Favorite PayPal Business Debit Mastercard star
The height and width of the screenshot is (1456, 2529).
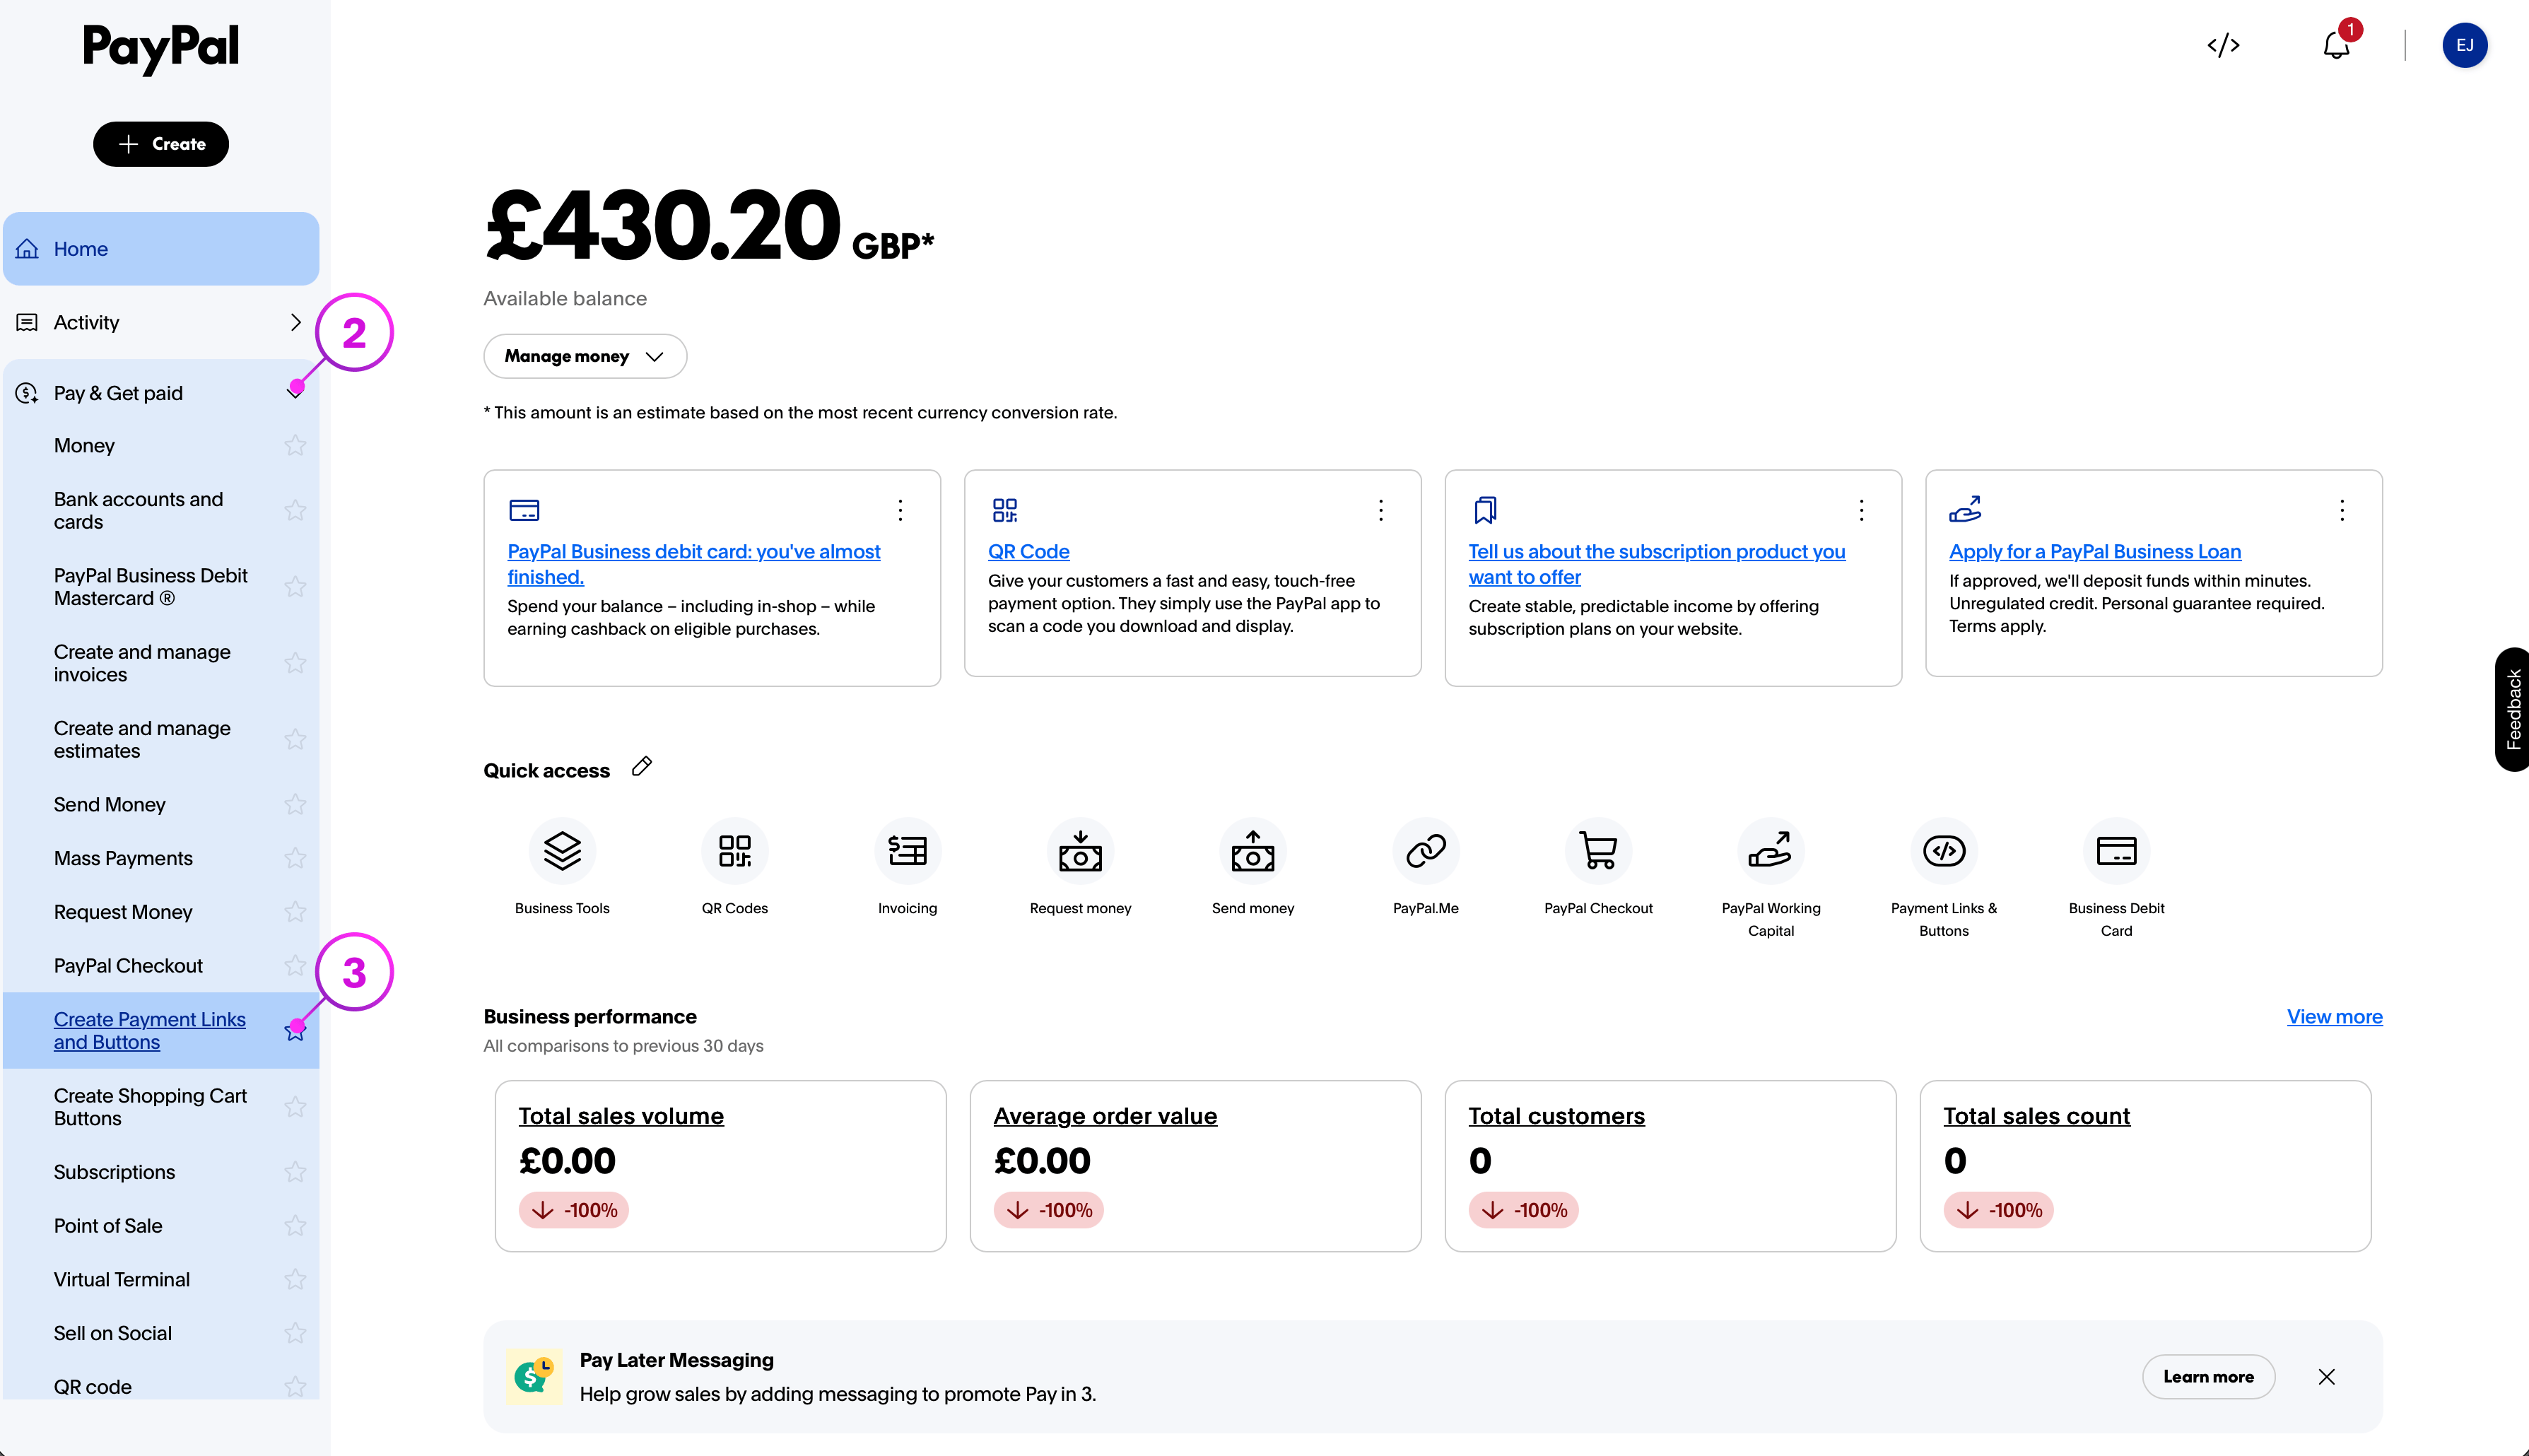tap(295, 586)
